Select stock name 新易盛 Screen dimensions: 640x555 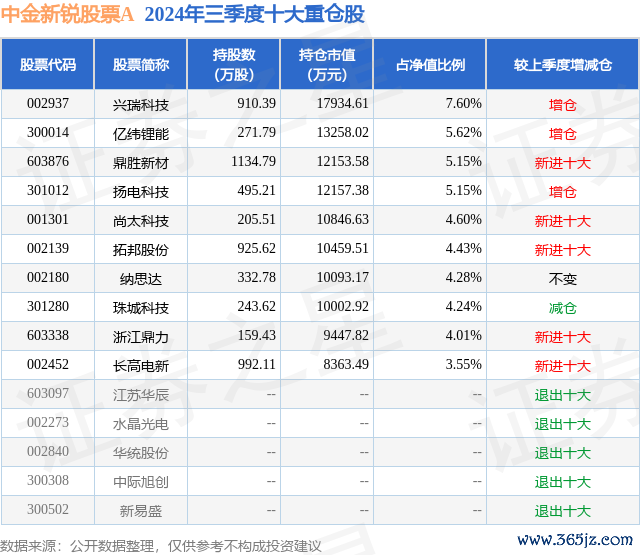point(141,511)
